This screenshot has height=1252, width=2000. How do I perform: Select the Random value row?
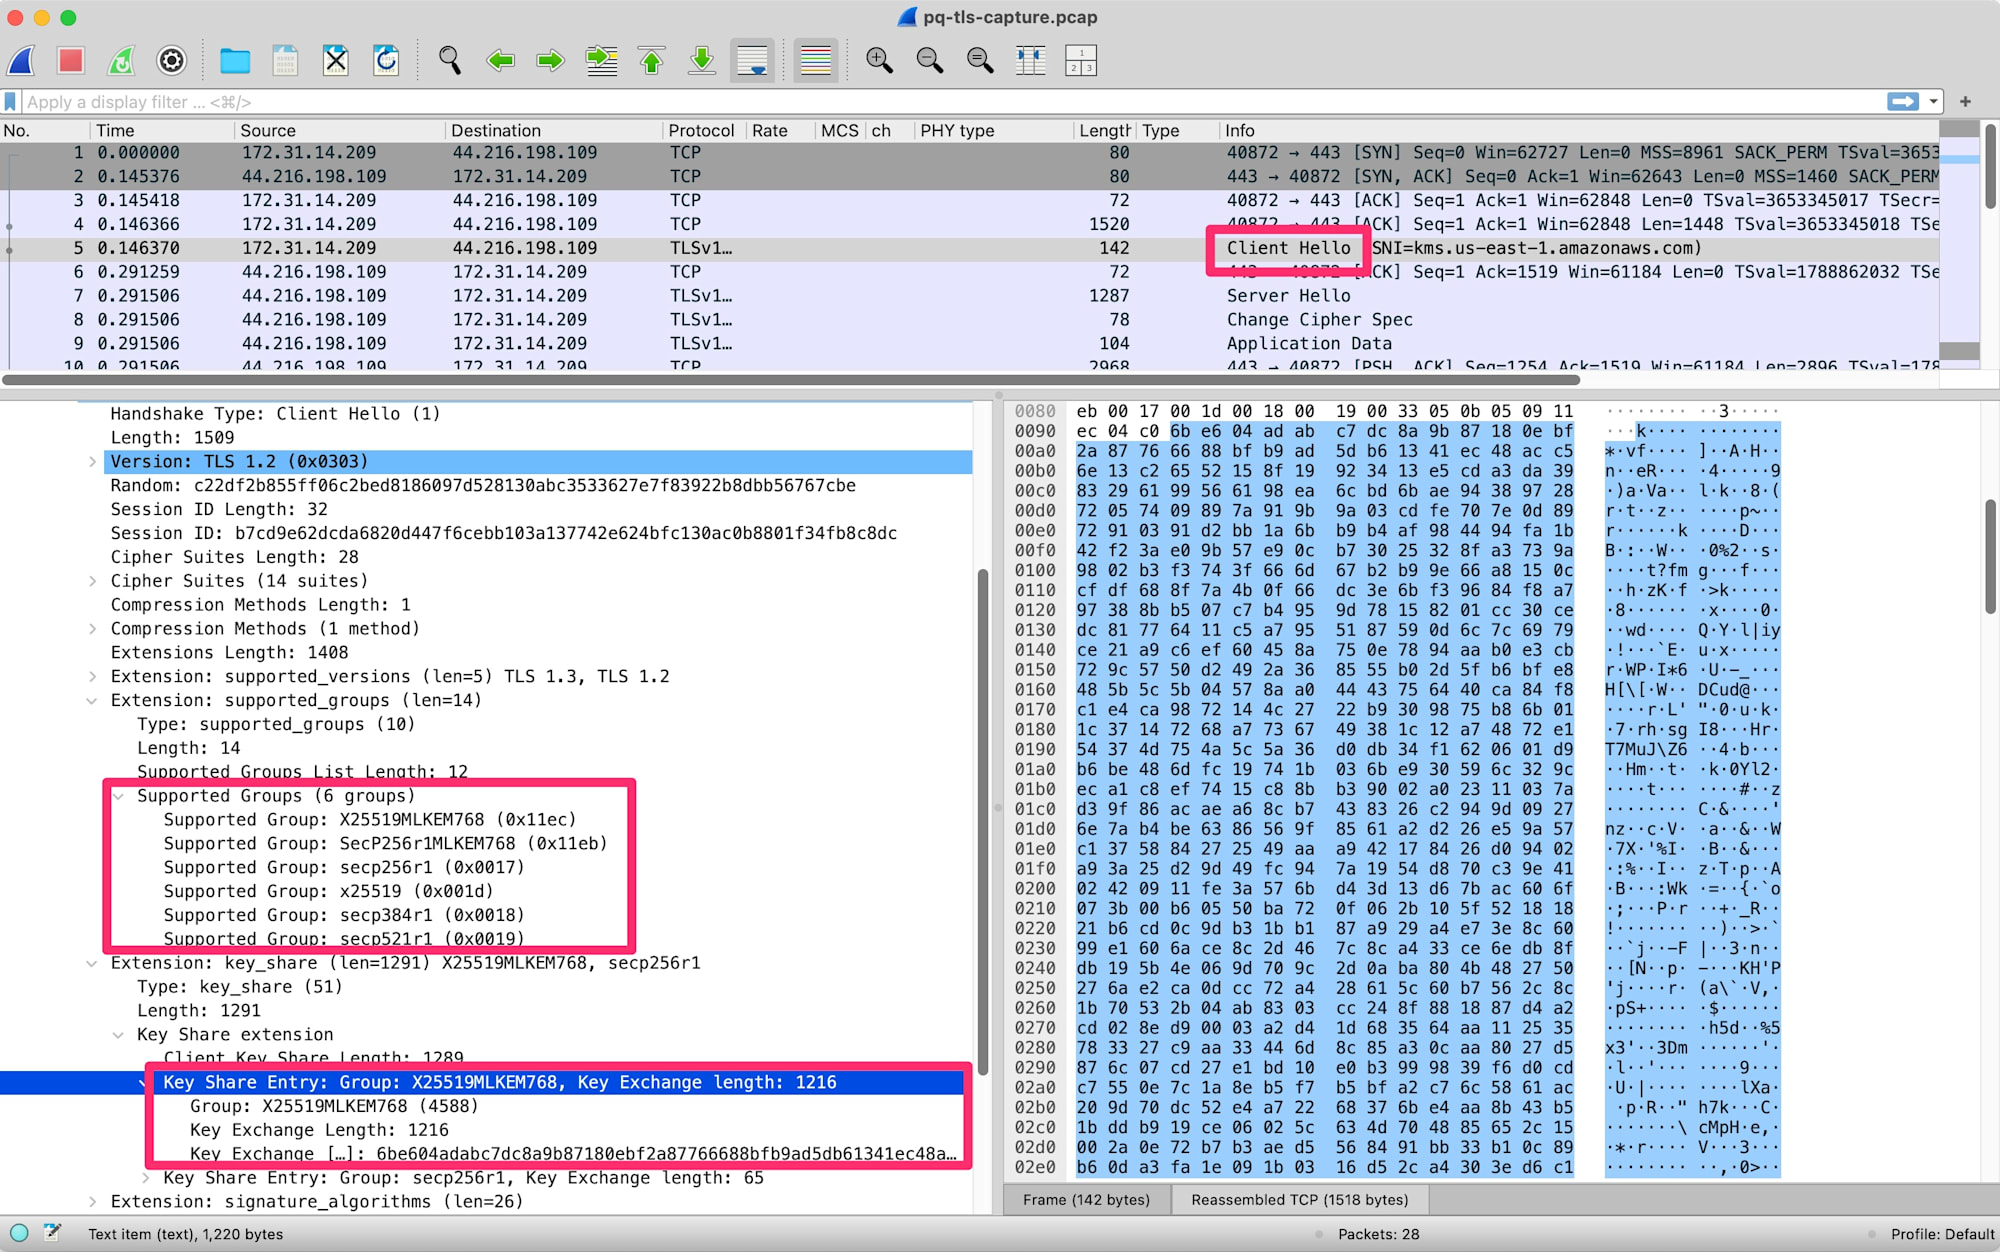[x=486, y=486]
